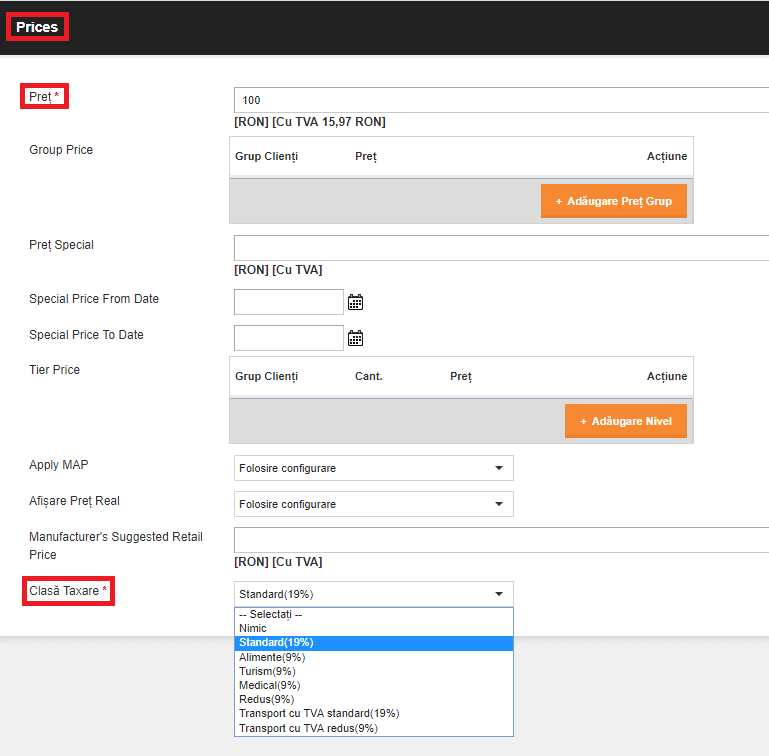
Task: Click the Prices section header title
Action: 37,27
